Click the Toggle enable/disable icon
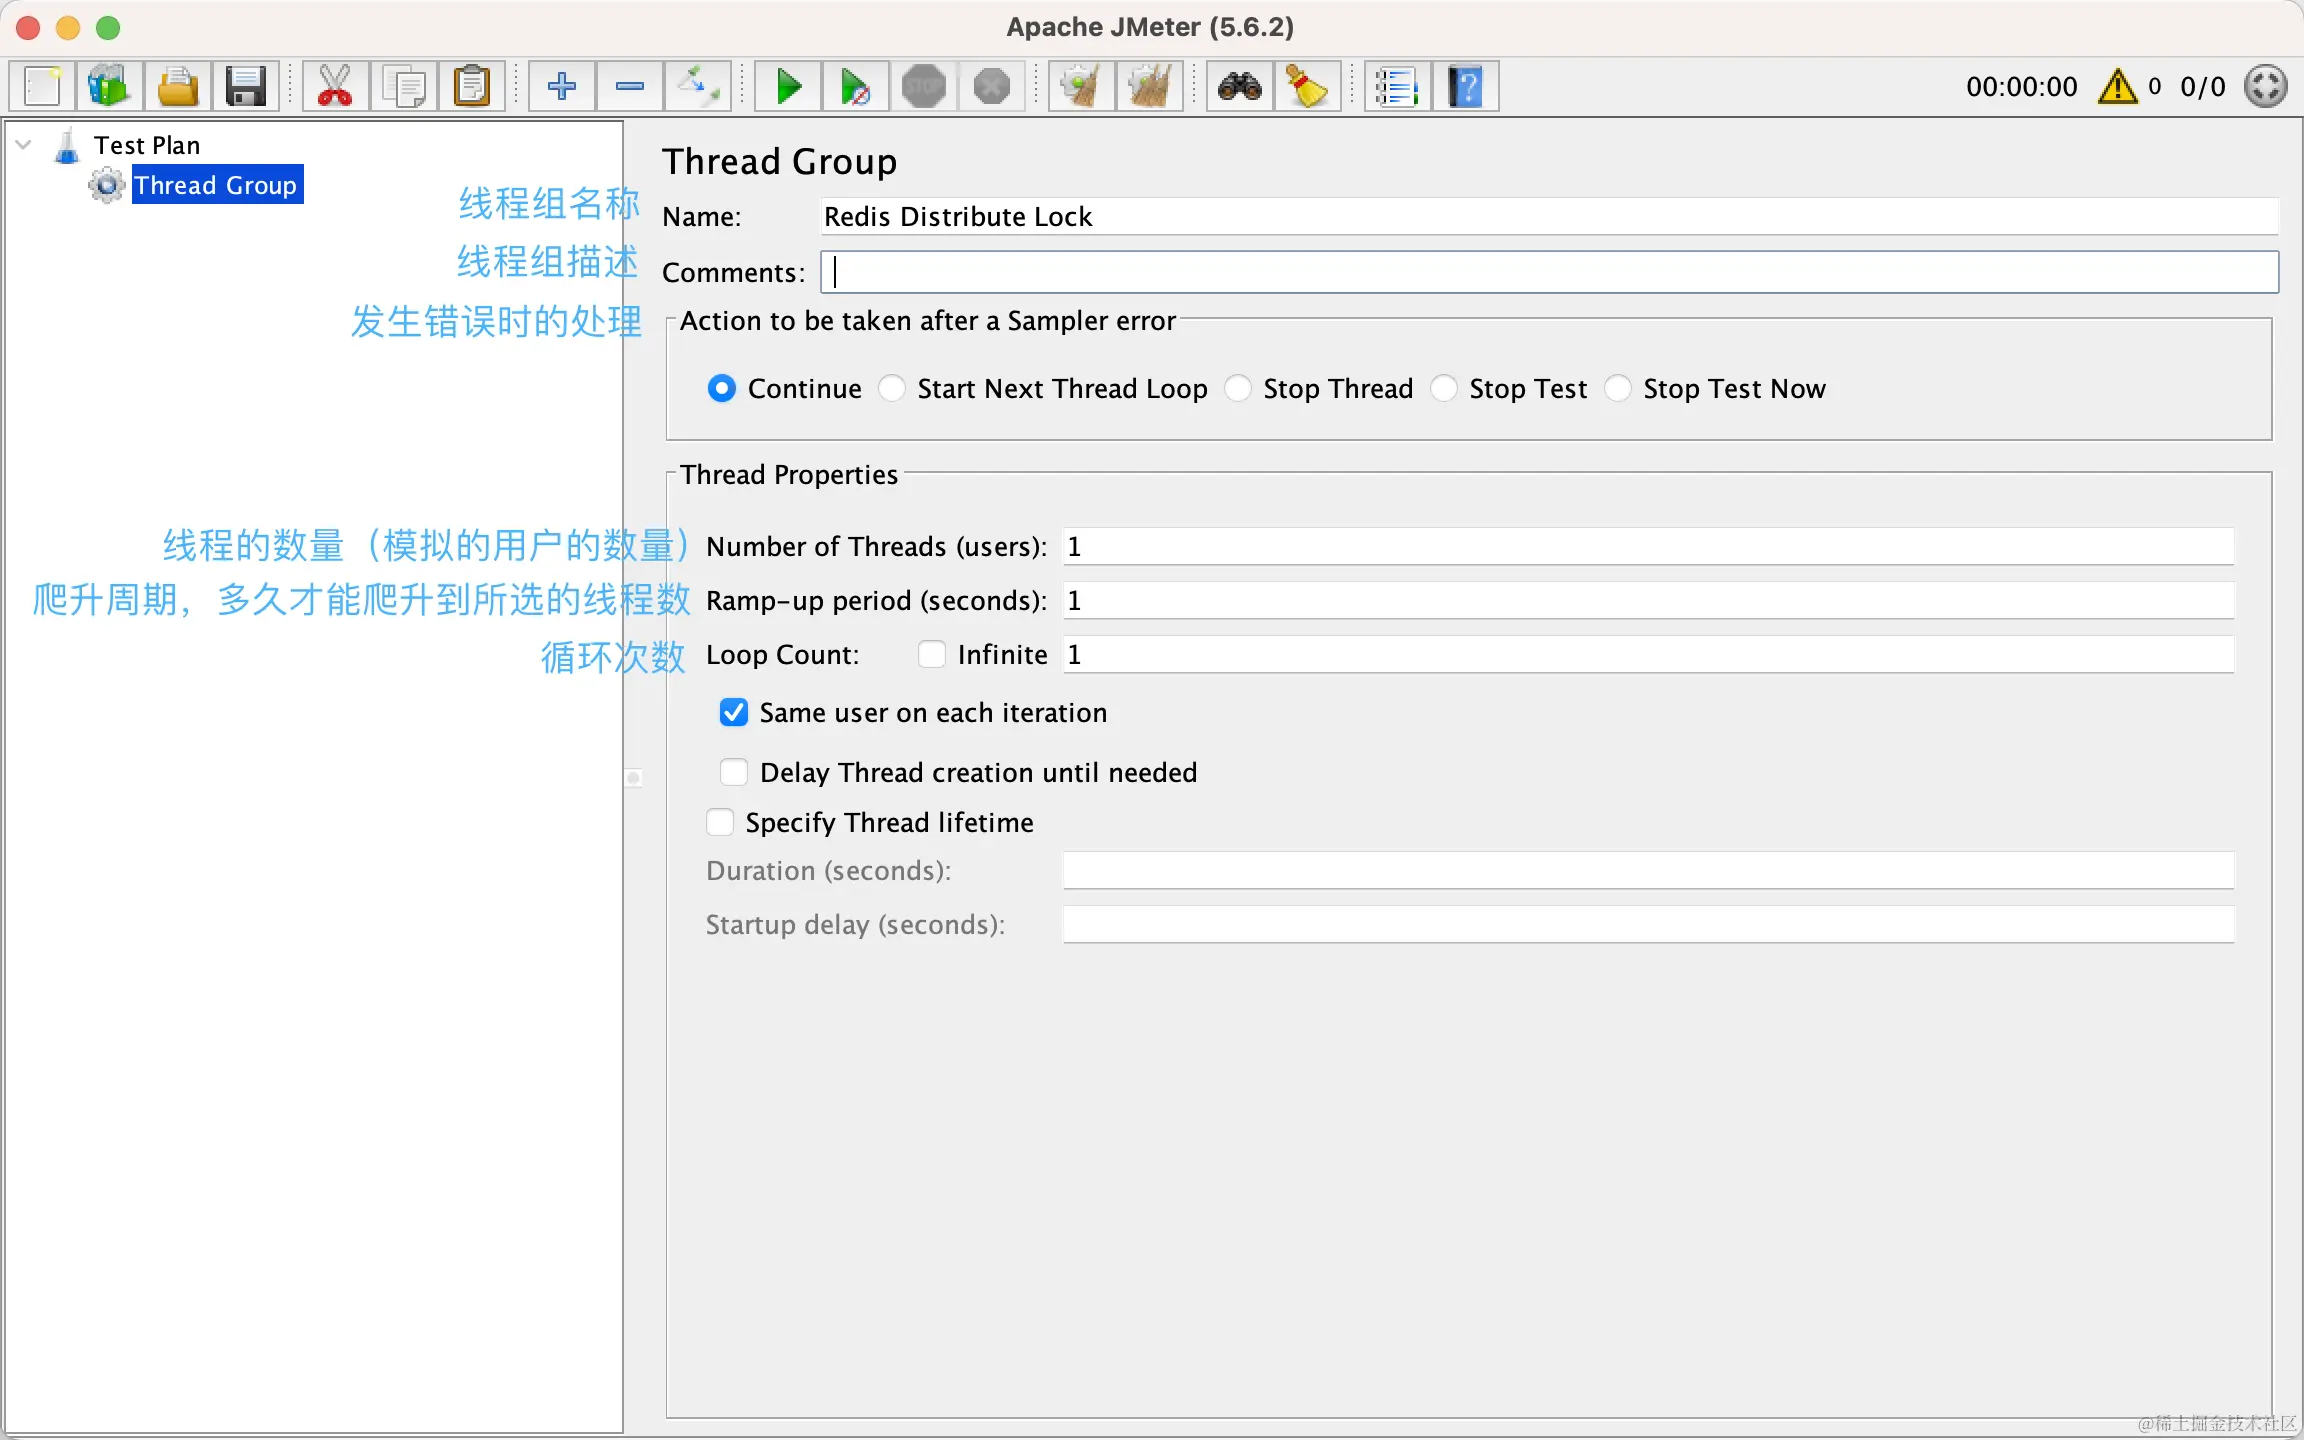The width and height of the screenshot is (2304, 1440). pos(698,87)
